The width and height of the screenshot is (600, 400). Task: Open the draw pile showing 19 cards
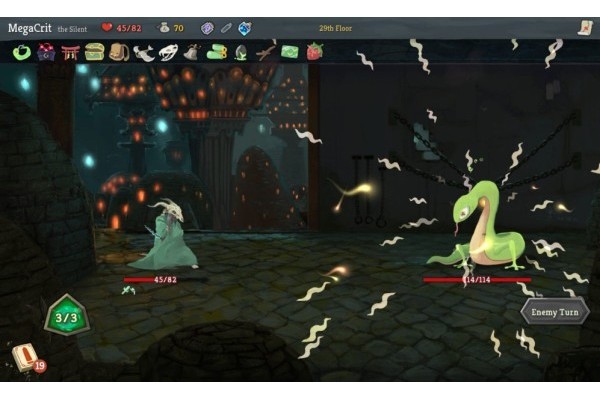pos(28,358)
